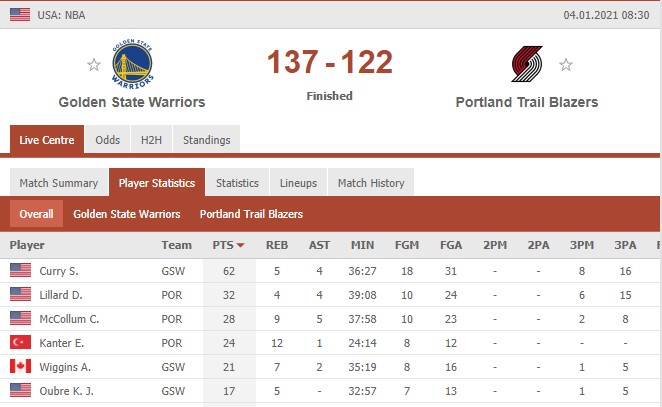Switch to the Match Summary tab

click(59, 183)
